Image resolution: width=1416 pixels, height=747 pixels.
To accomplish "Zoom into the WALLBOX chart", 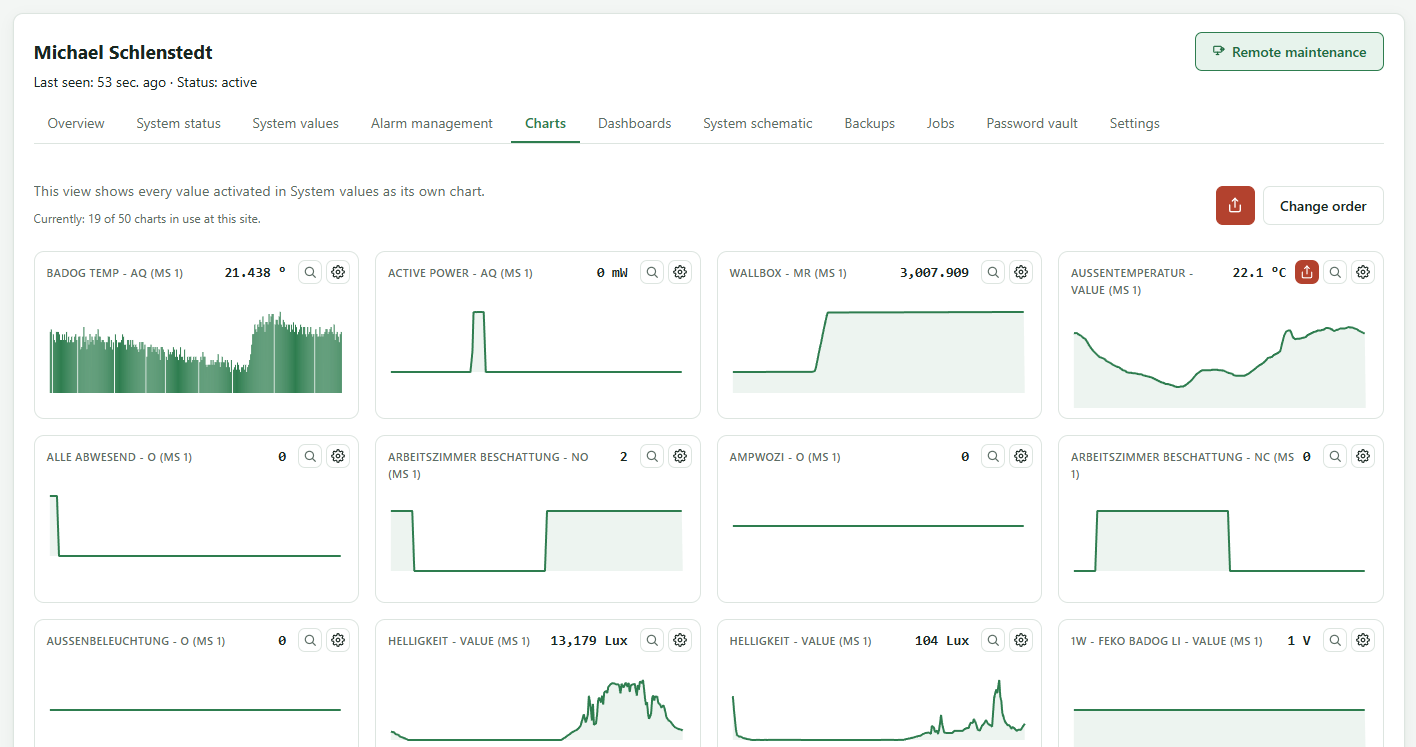I will click(993, 272).
